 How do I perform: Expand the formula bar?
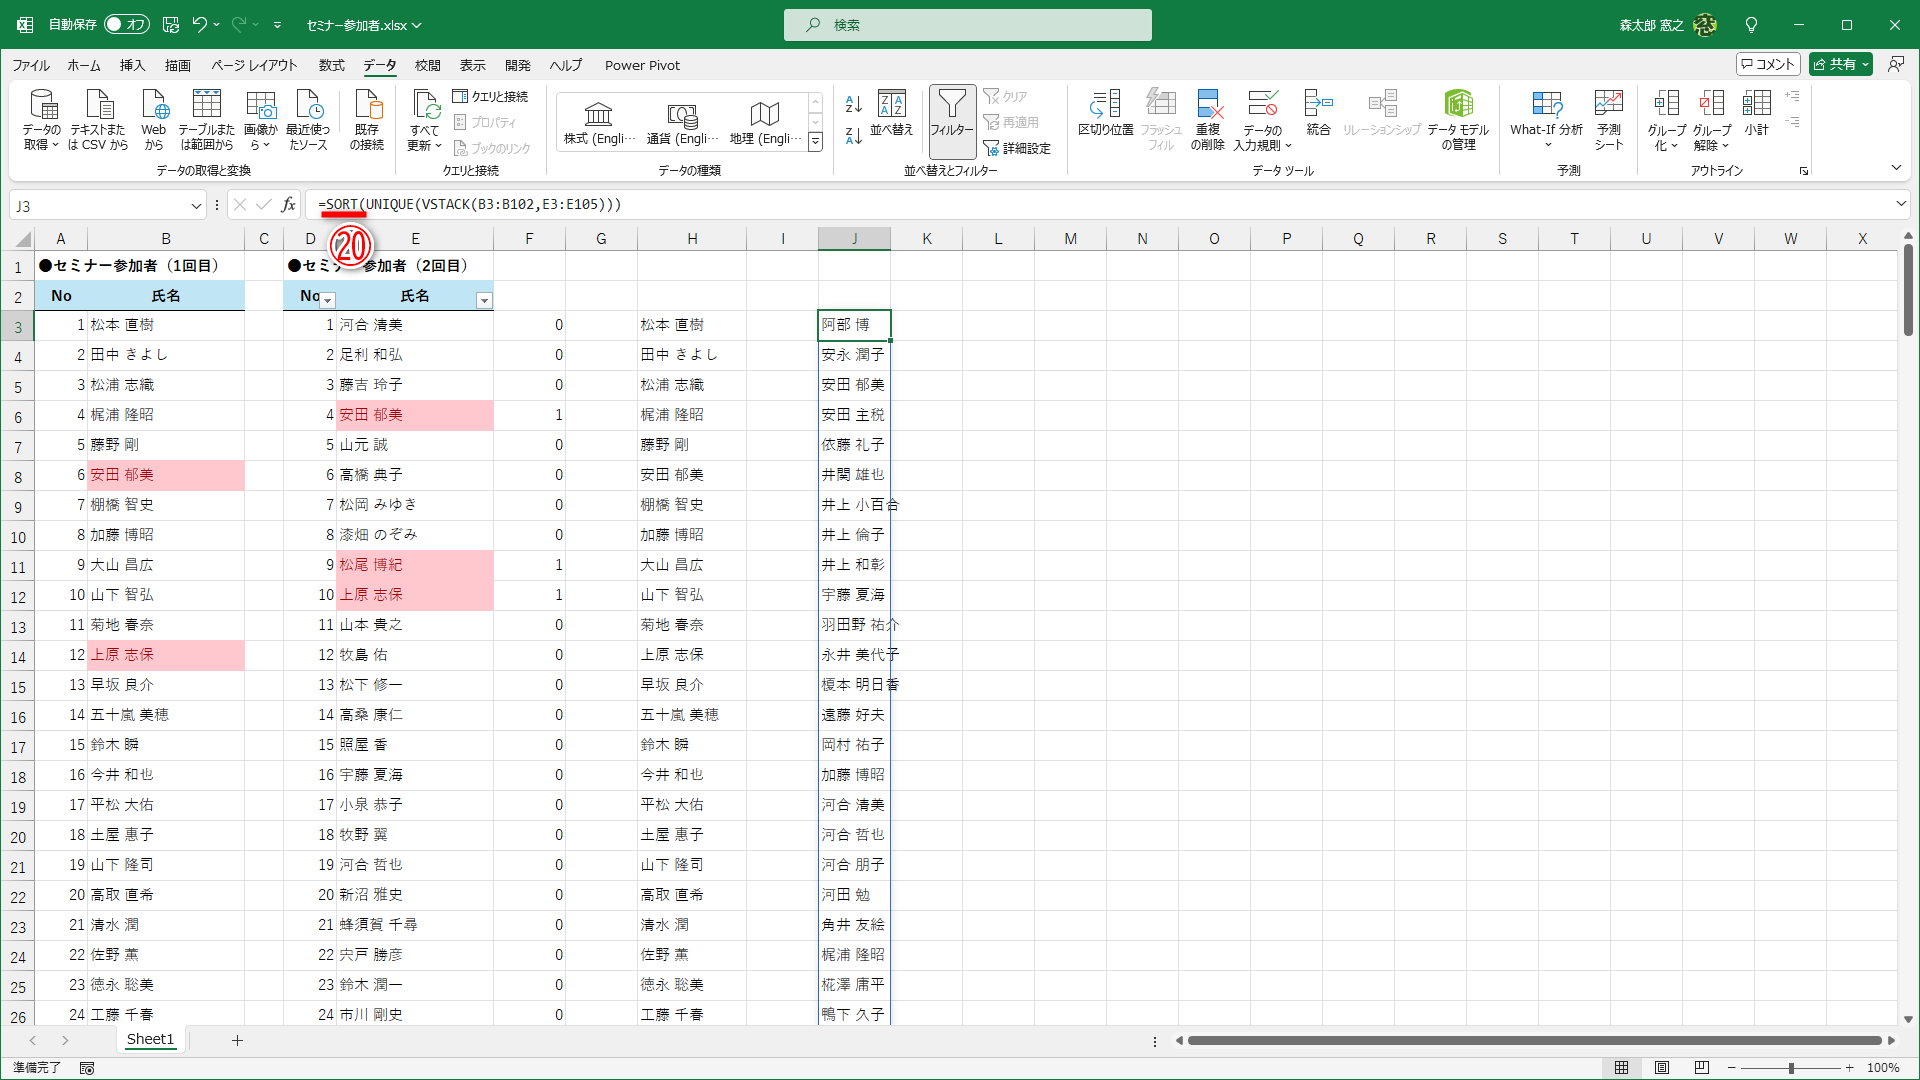[x=1900, y=204]
